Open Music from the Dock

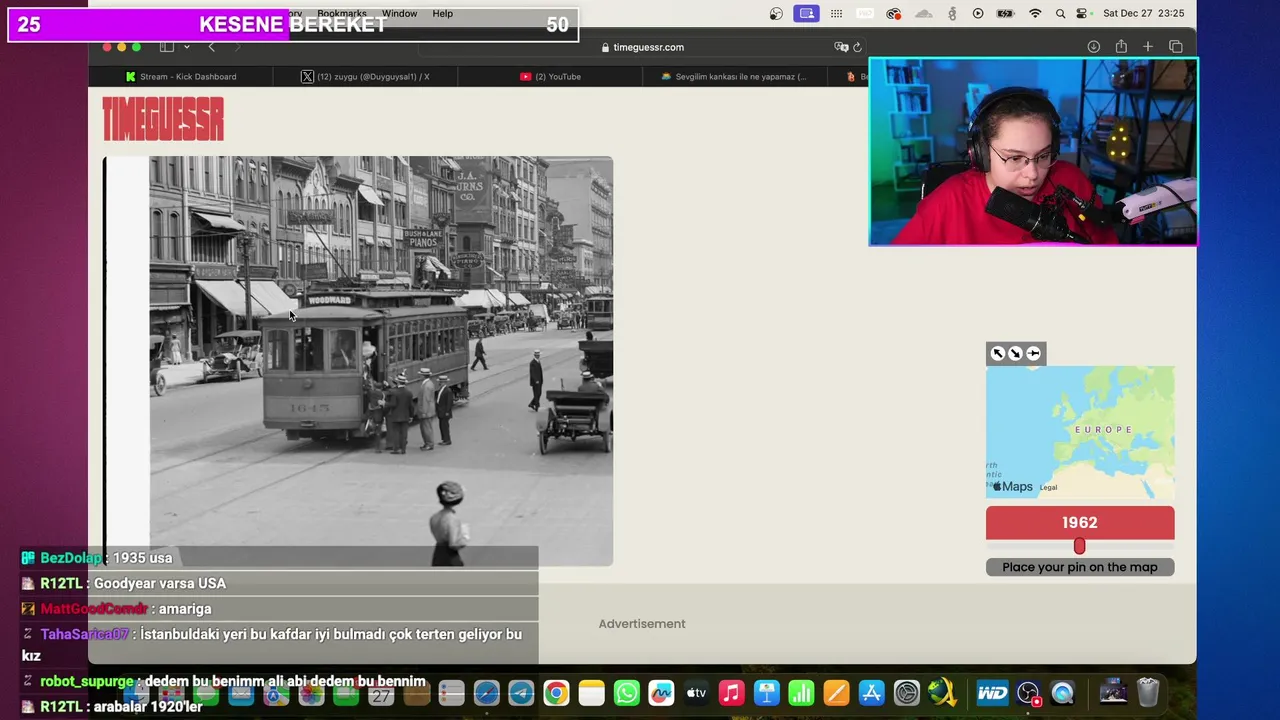[x=731, y=692]
